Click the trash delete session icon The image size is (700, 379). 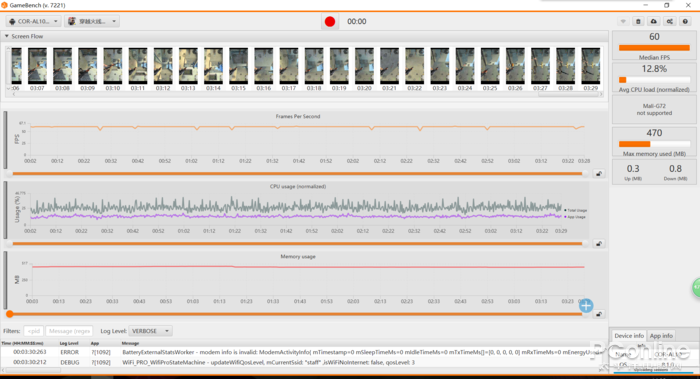[x=638, y=21]
